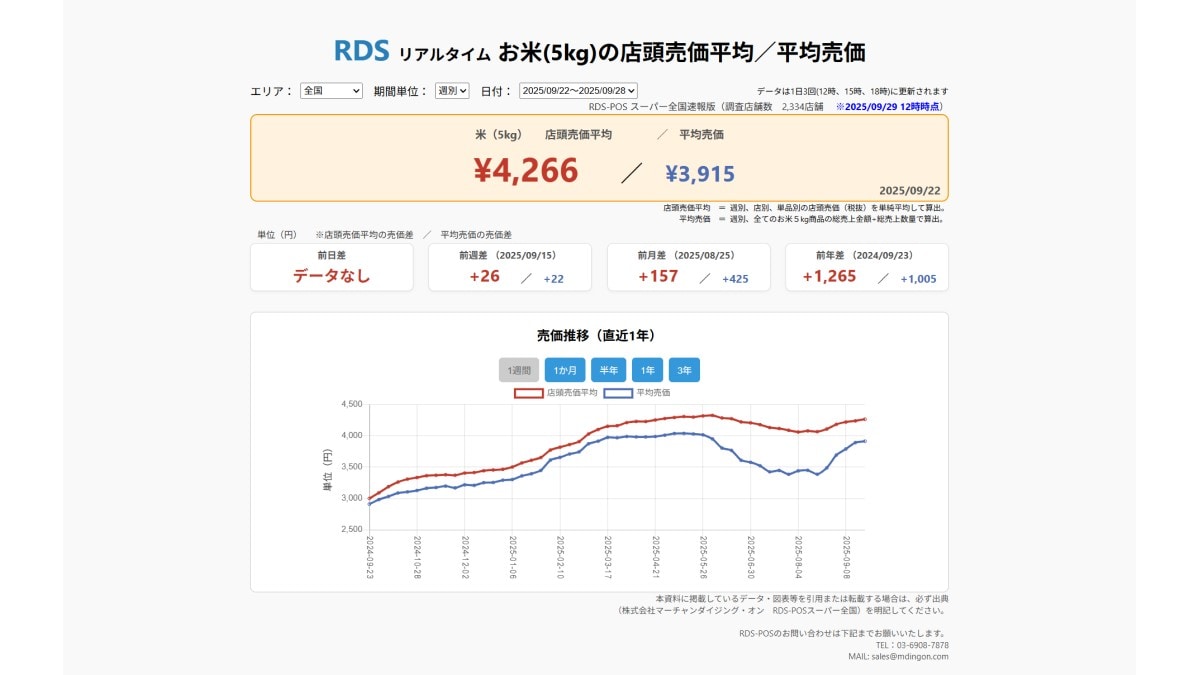
Task: Click the +1,005 blue year difference value
Action: pos(918,279)
